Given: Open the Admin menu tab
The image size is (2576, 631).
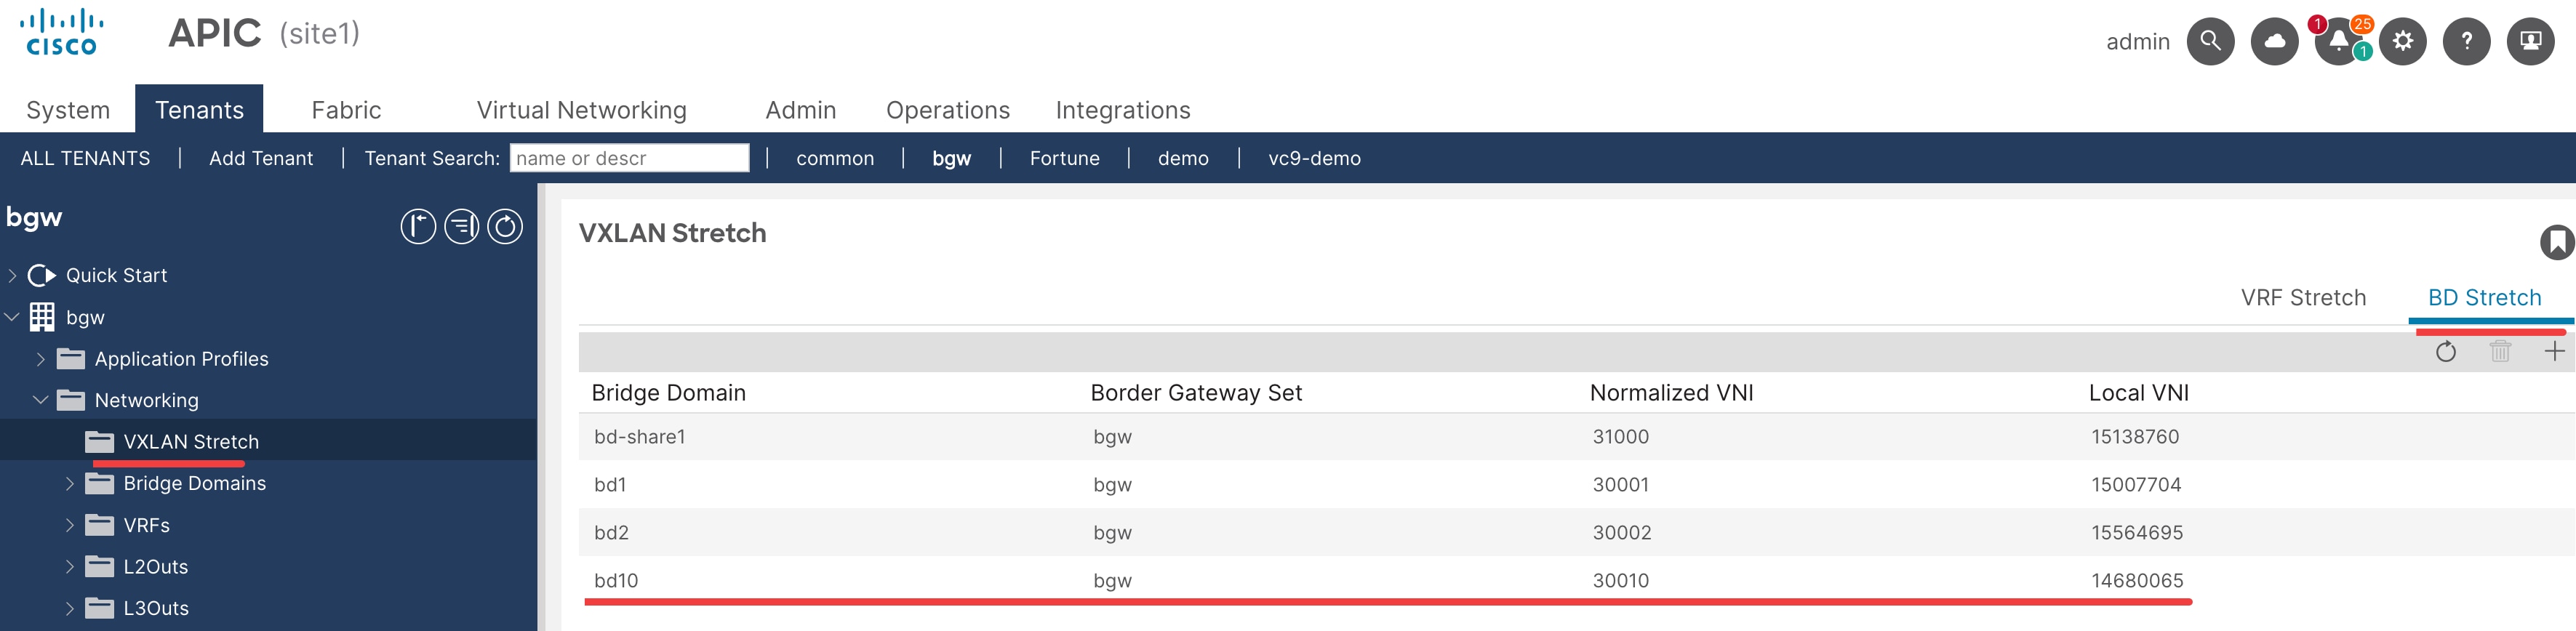Looking at the screenshot, I should (800, 109).
